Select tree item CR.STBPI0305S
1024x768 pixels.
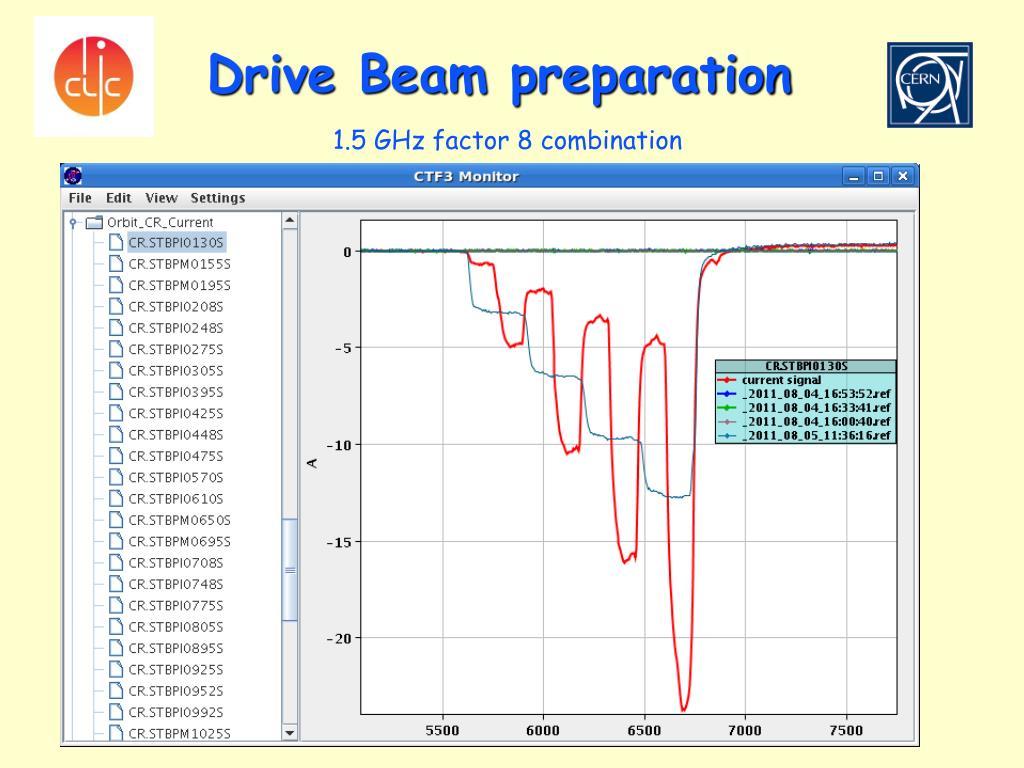(x=176, y=371)
